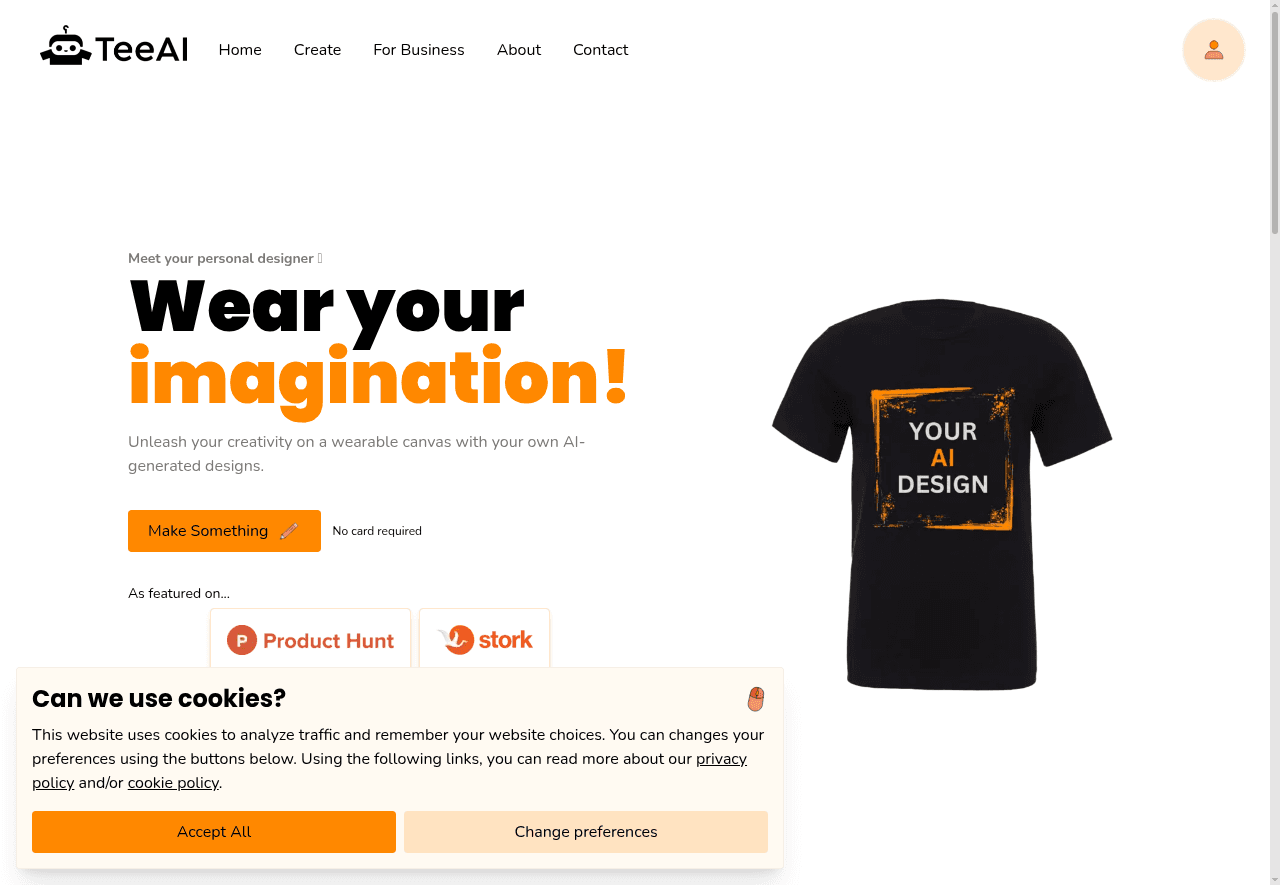This screenshot has height=885, width=1280.
Task: Click the stork bird logo icon
Action: [x=455, y=640]
